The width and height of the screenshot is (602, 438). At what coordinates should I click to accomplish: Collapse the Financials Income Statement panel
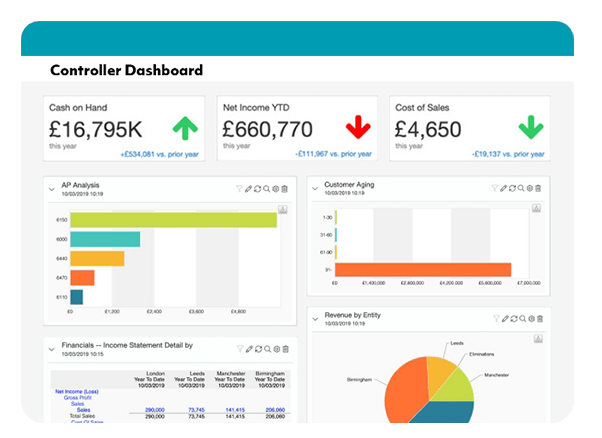52,347
